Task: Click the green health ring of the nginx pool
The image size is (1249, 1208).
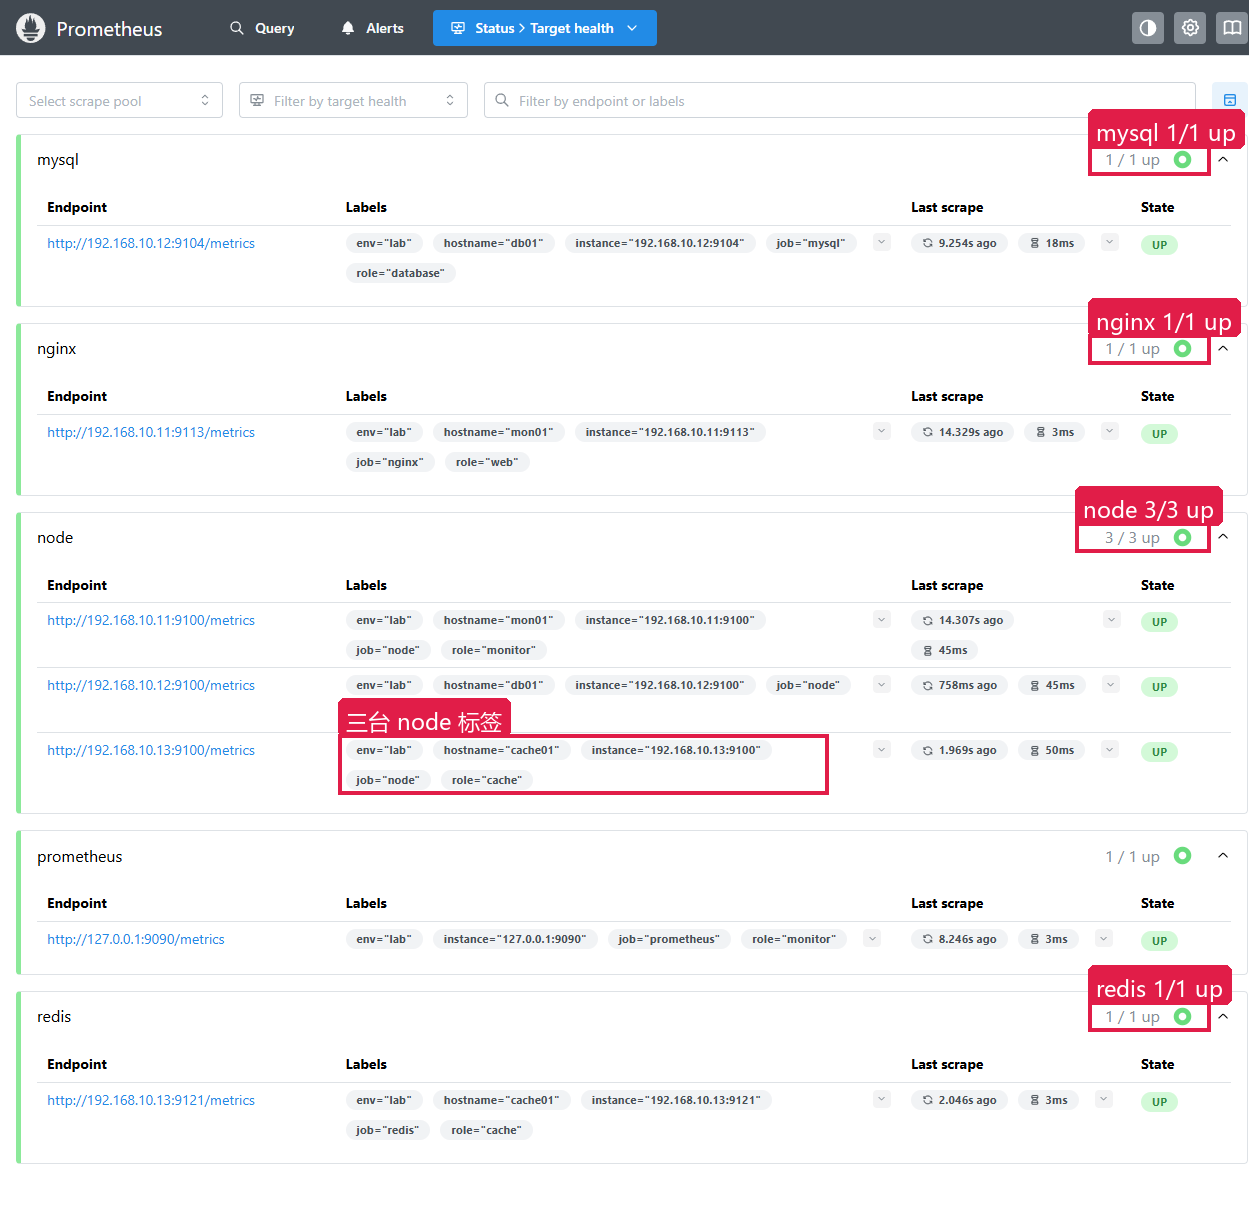Action: point(1183,349)
